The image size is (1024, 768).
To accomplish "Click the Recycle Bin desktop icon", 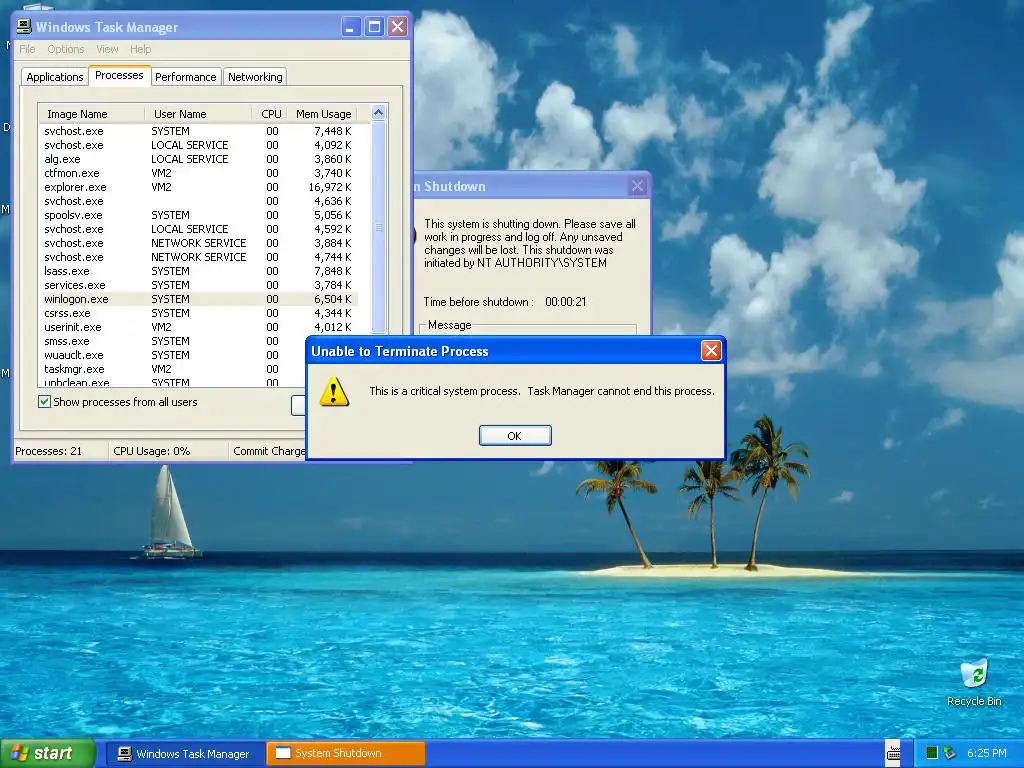I will click(x=974, y=682).
